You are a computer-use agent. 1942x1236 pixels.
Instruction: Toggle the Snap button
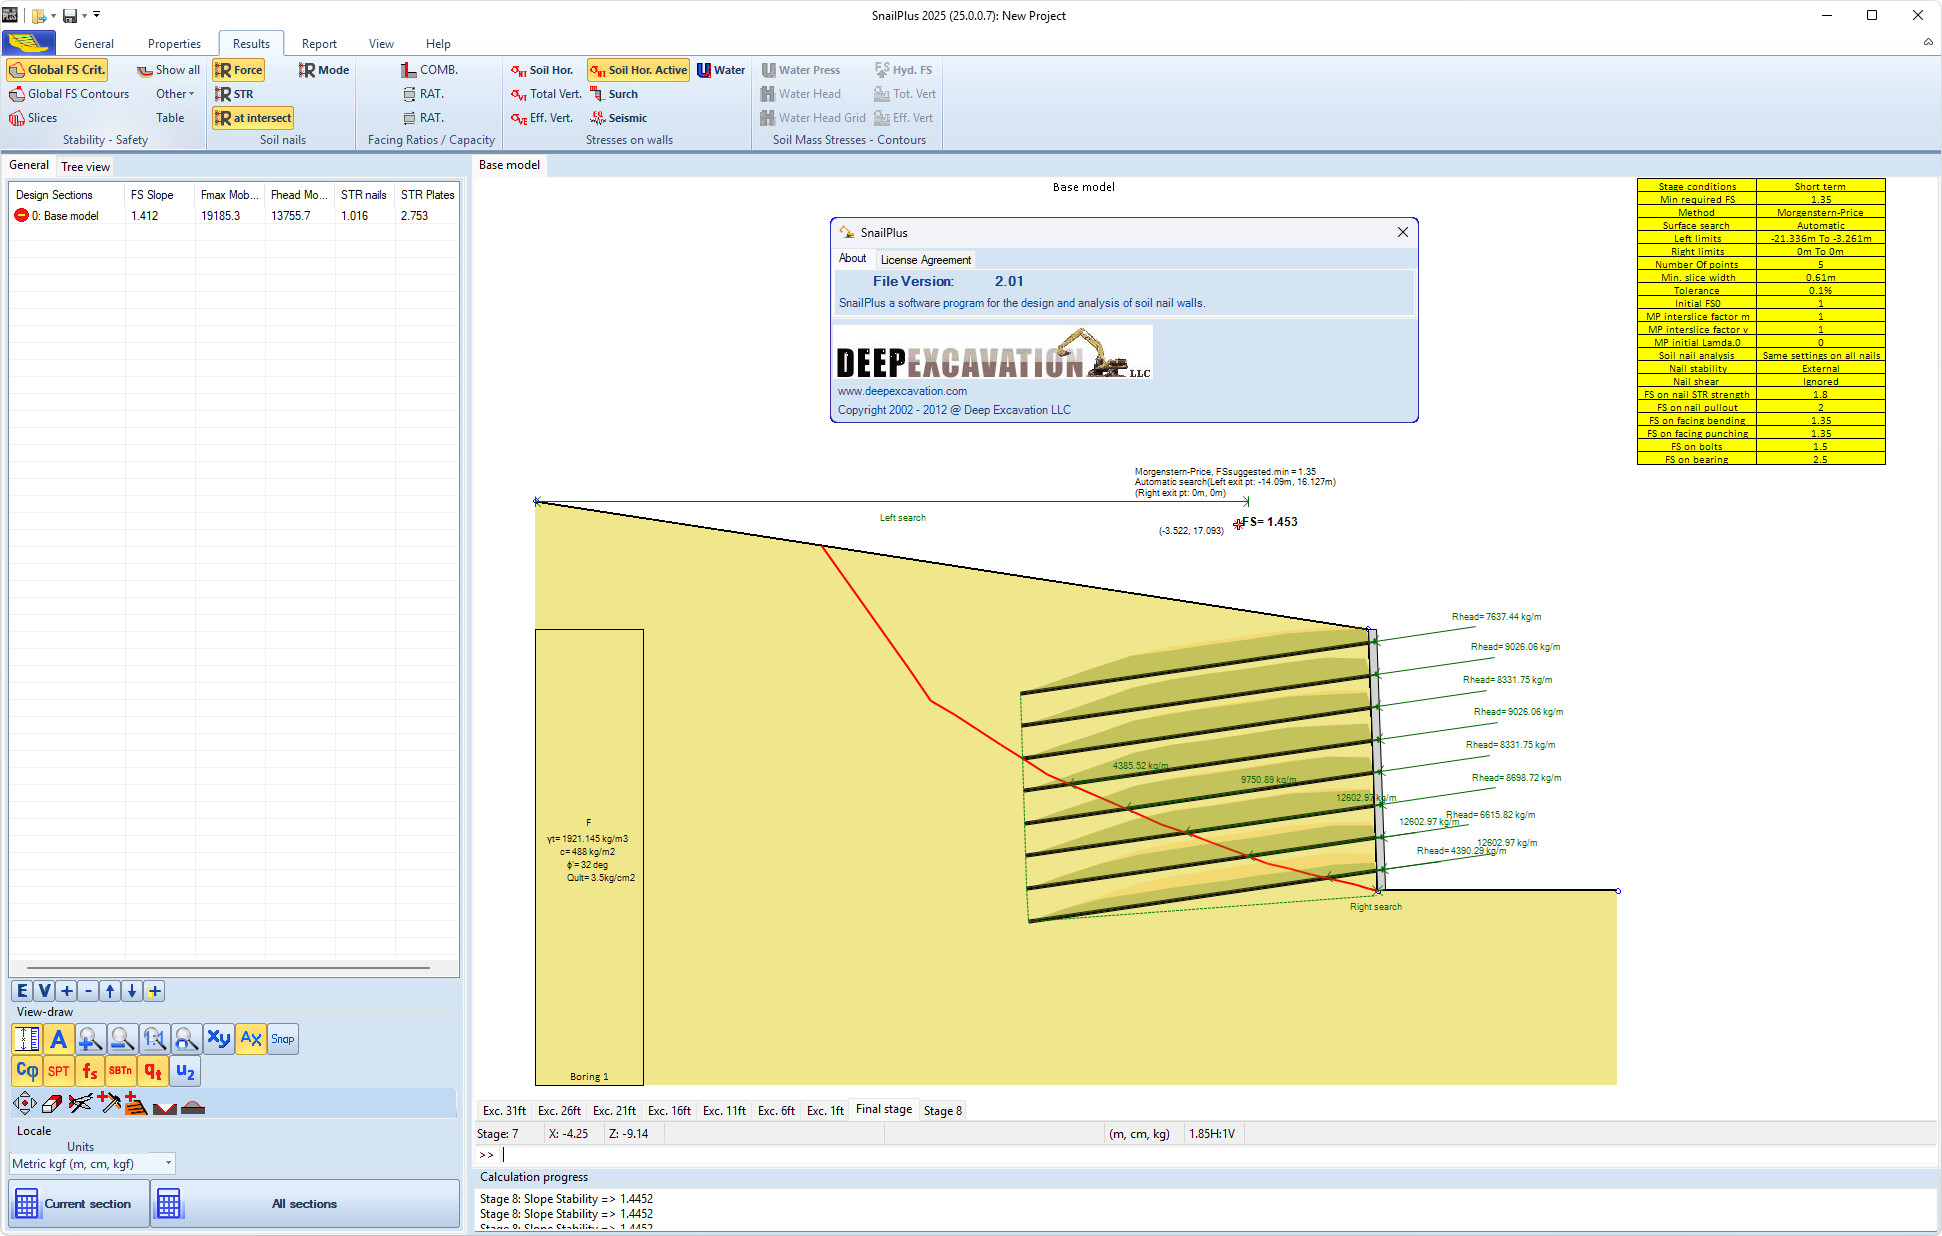pyautogui.click(x=283, y=1039)
